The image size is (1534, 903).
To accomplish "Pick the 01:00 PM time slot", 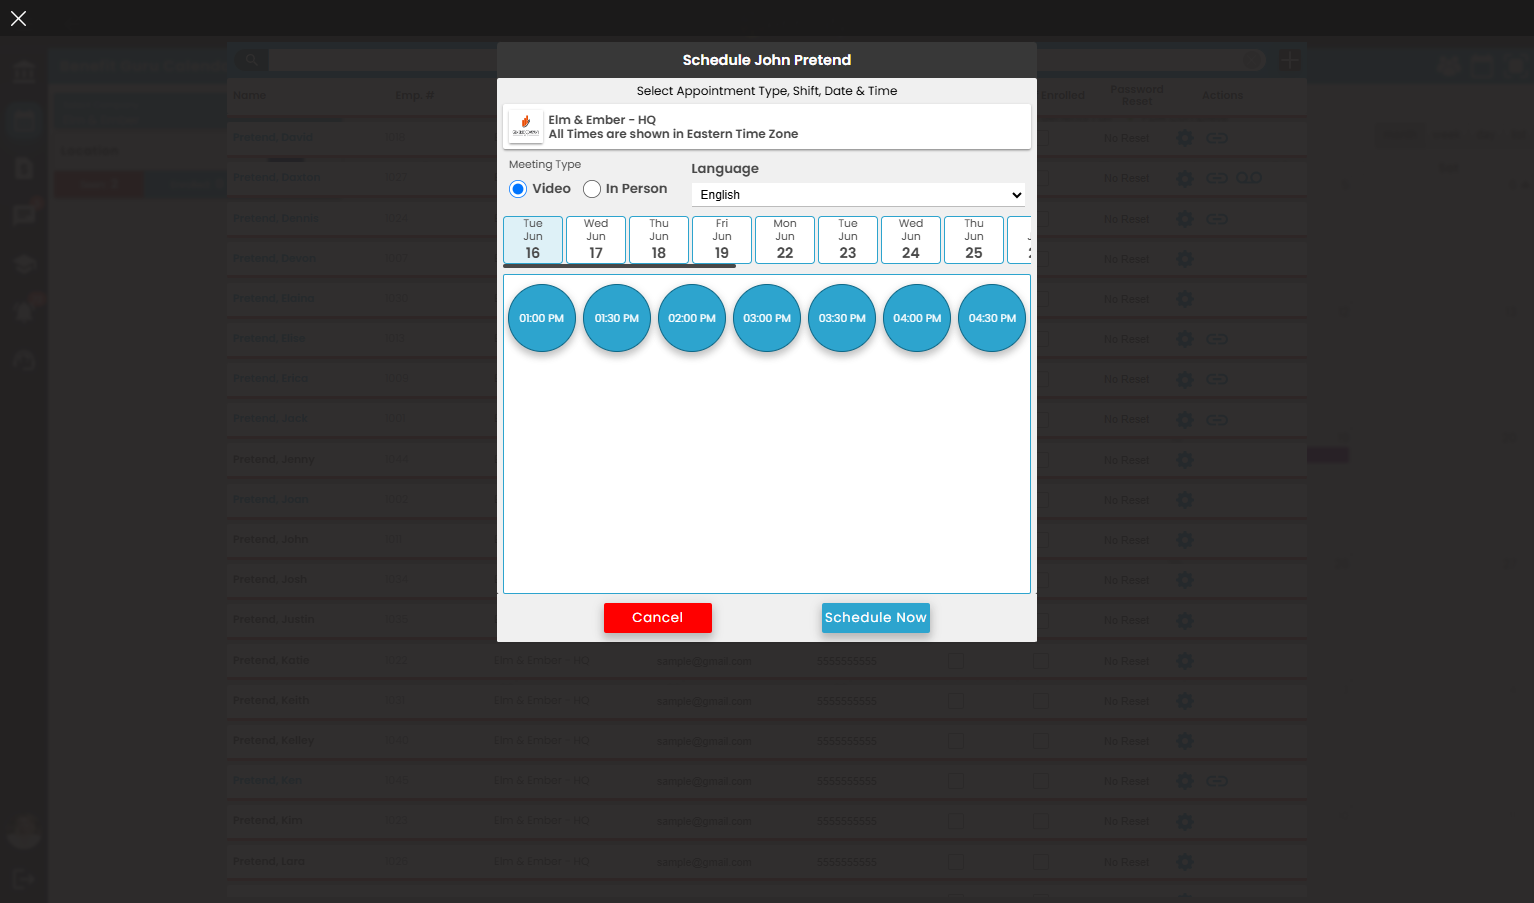I will coord(542,318).
